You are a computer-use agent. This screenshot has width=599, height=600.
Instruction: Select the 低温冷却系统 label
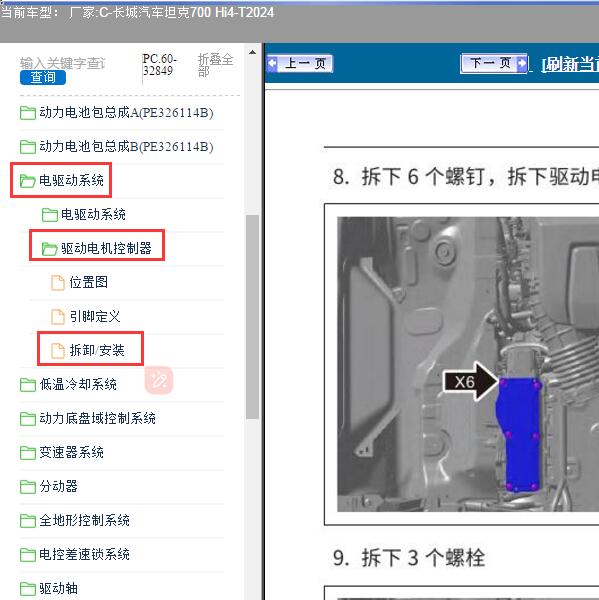pyautogui.click(x=78, y=384)
